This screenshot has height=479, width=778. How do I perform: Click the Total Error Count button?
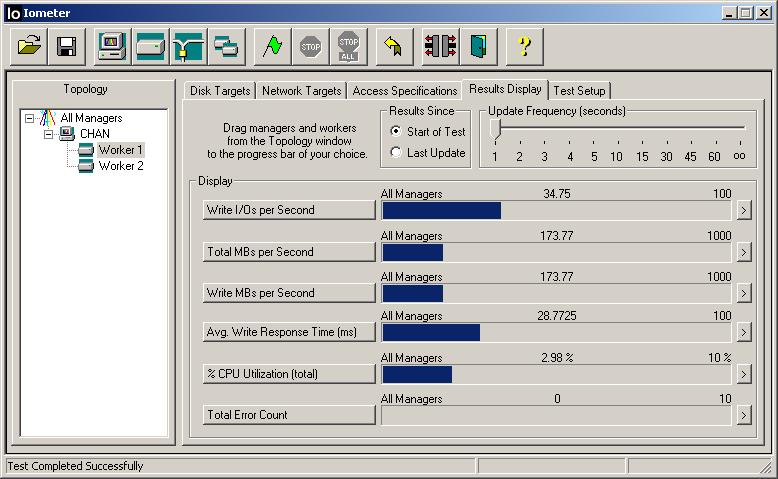coord(289,415)
